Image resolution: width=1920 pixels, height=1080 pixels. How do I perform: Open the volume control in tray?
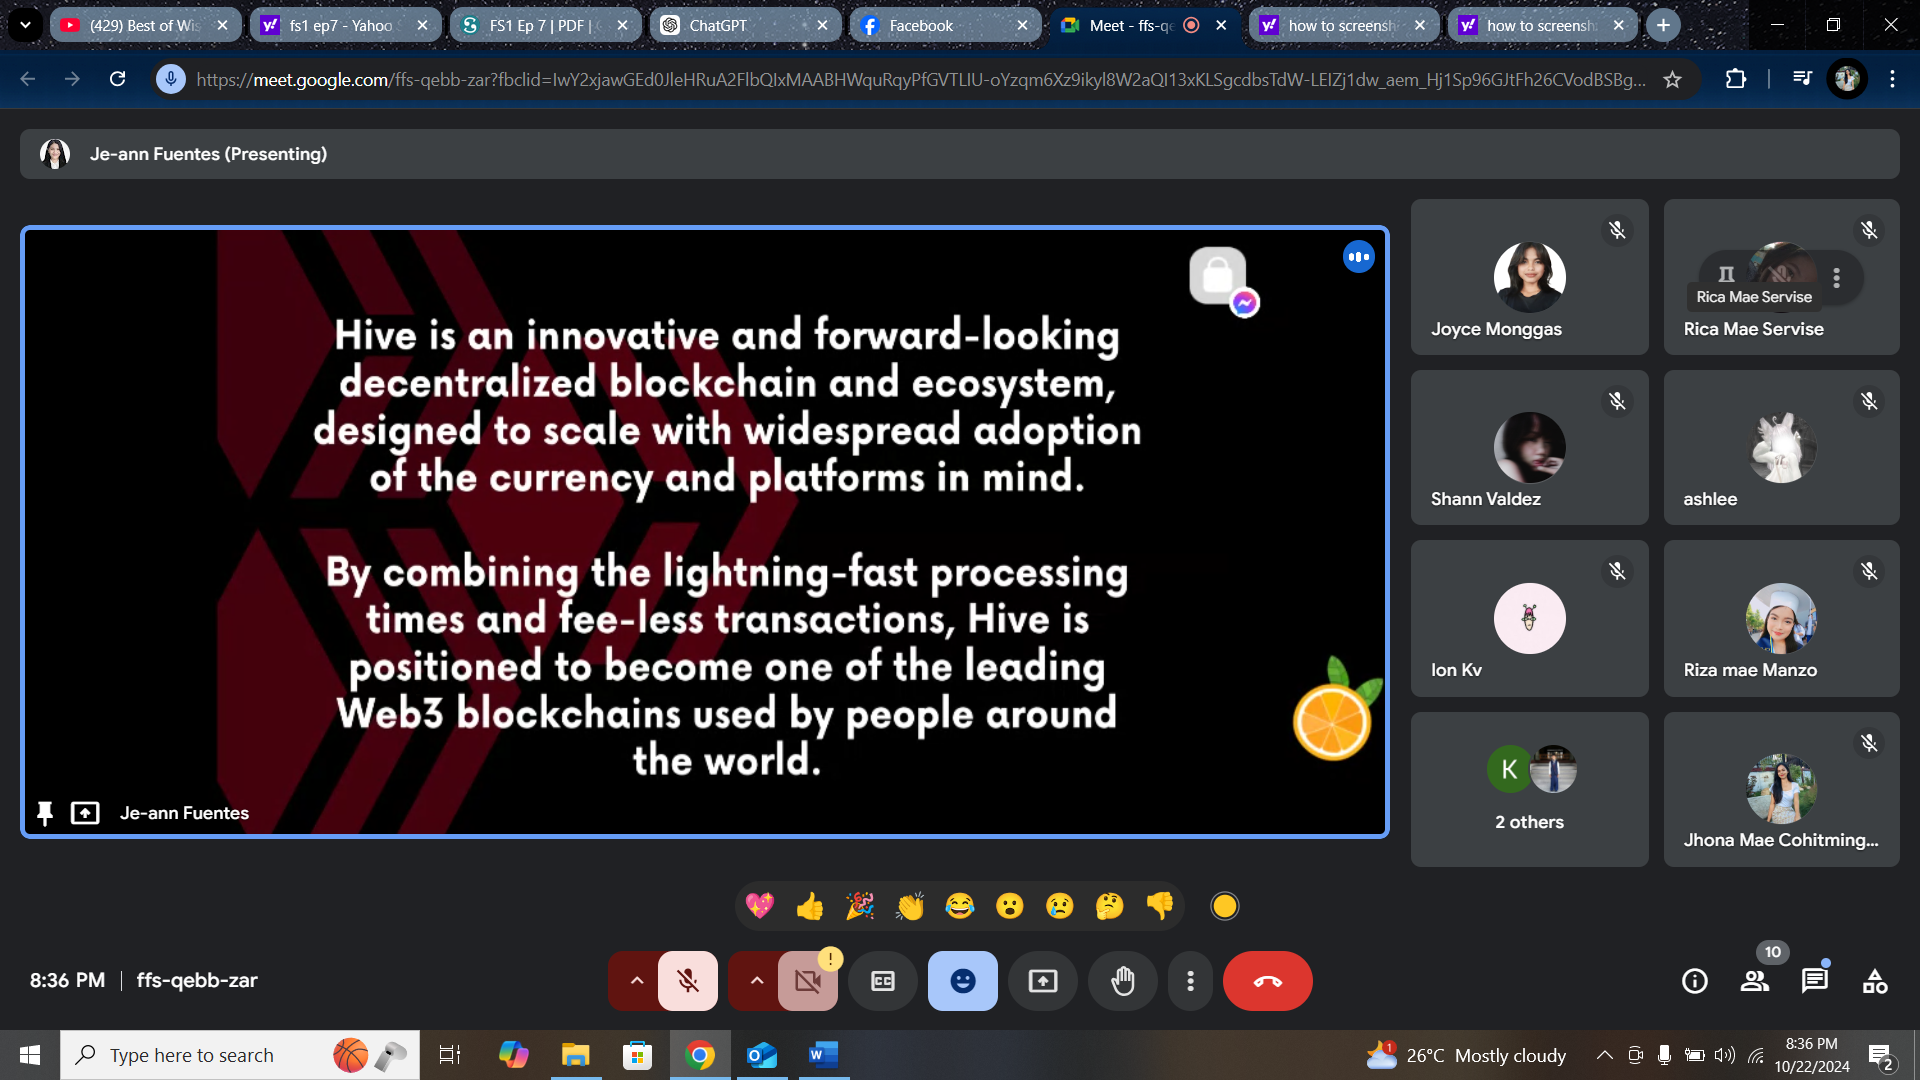click(1724, 1055)
